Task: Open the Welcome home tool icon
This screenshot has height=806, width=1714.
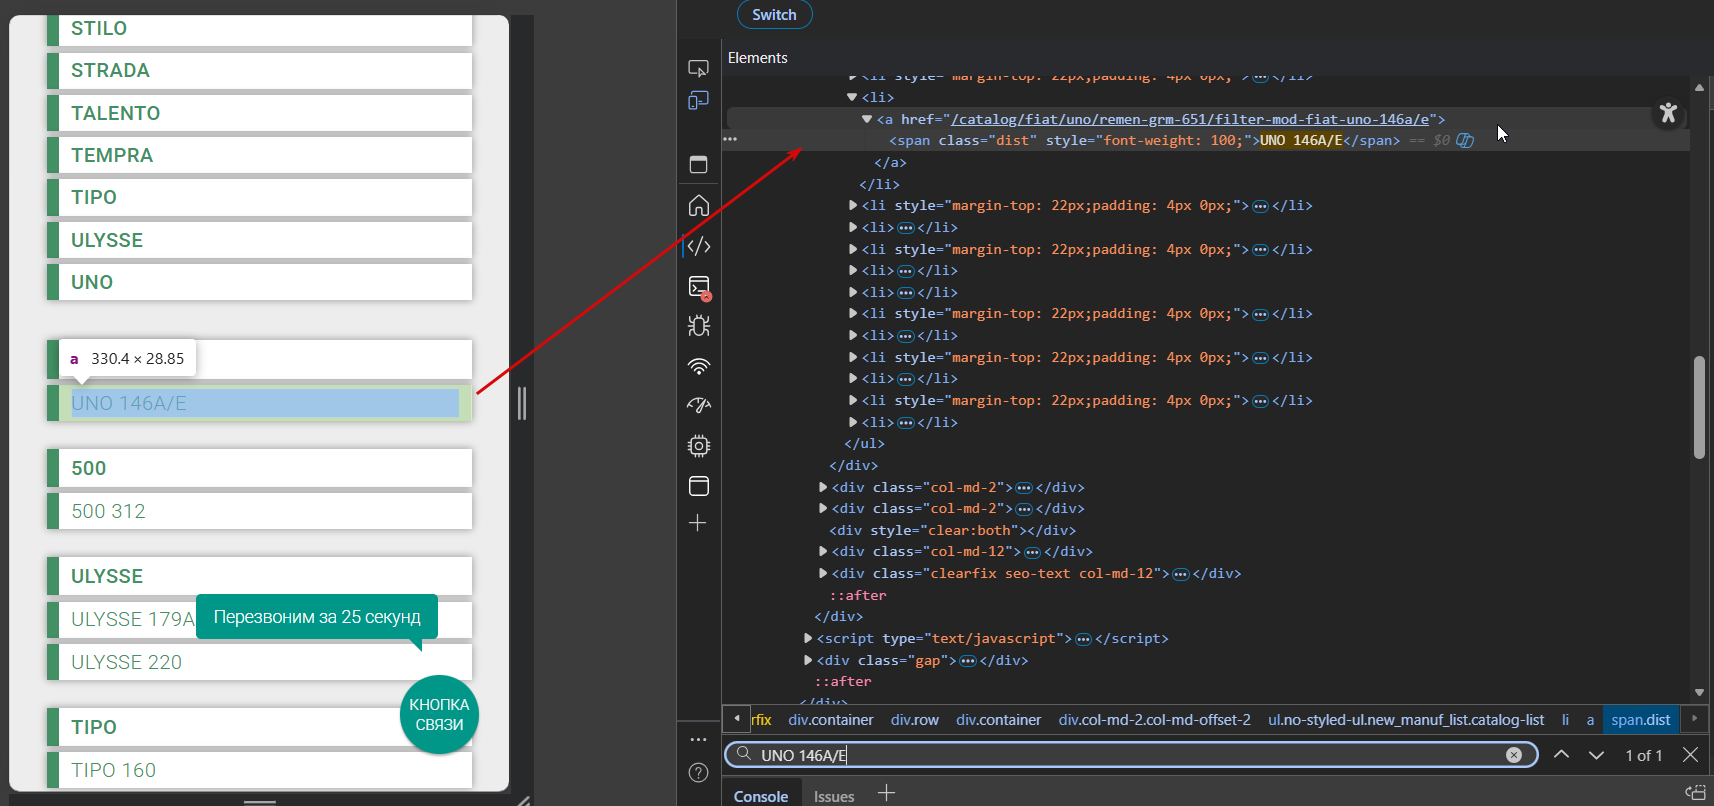Action: pos(698,205)
